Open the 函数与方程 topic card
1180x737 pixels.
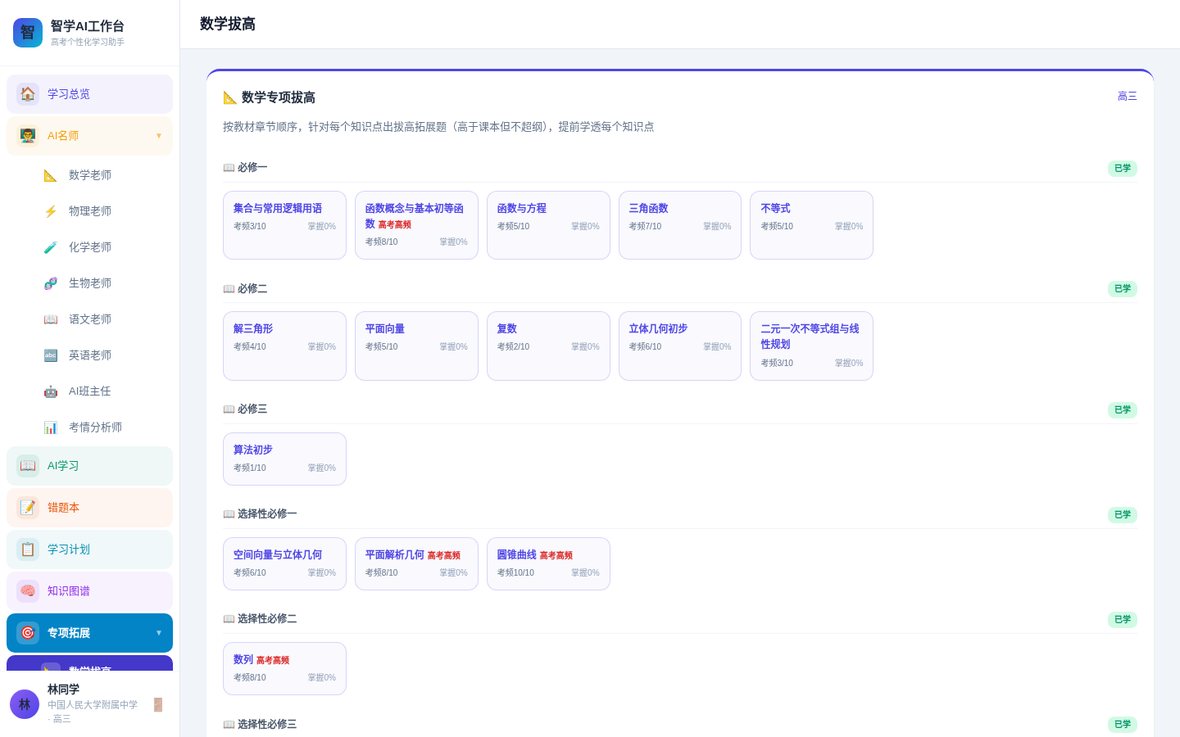pos(548,225)
